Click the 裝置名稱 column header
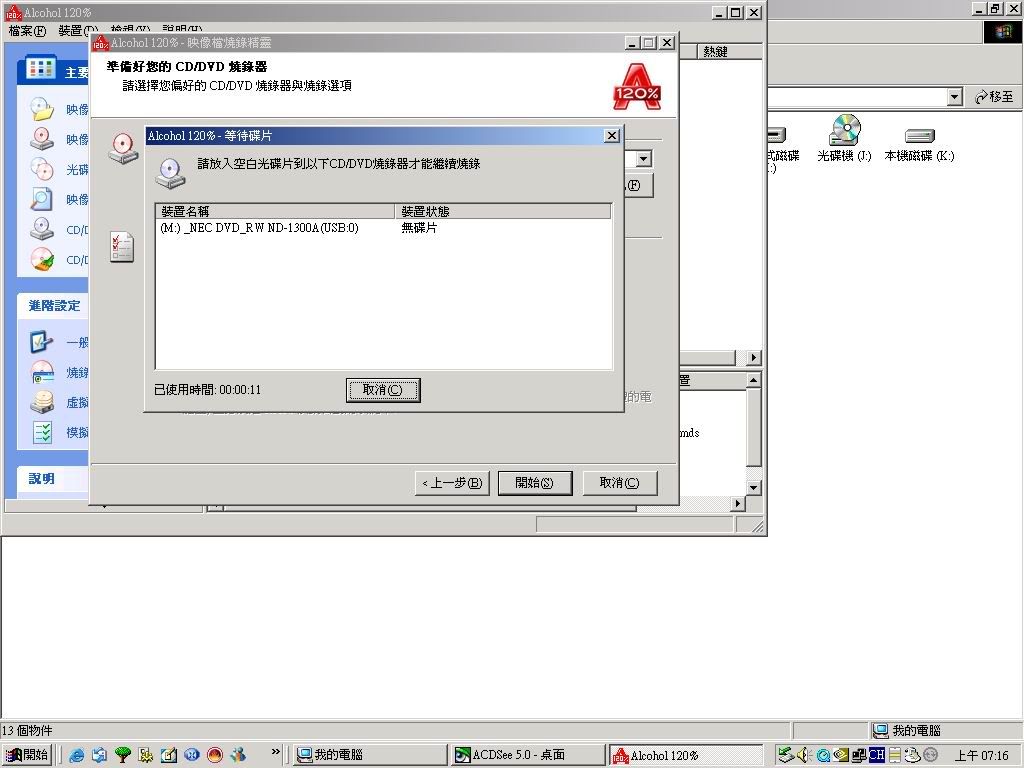 [x=275, y=211]
